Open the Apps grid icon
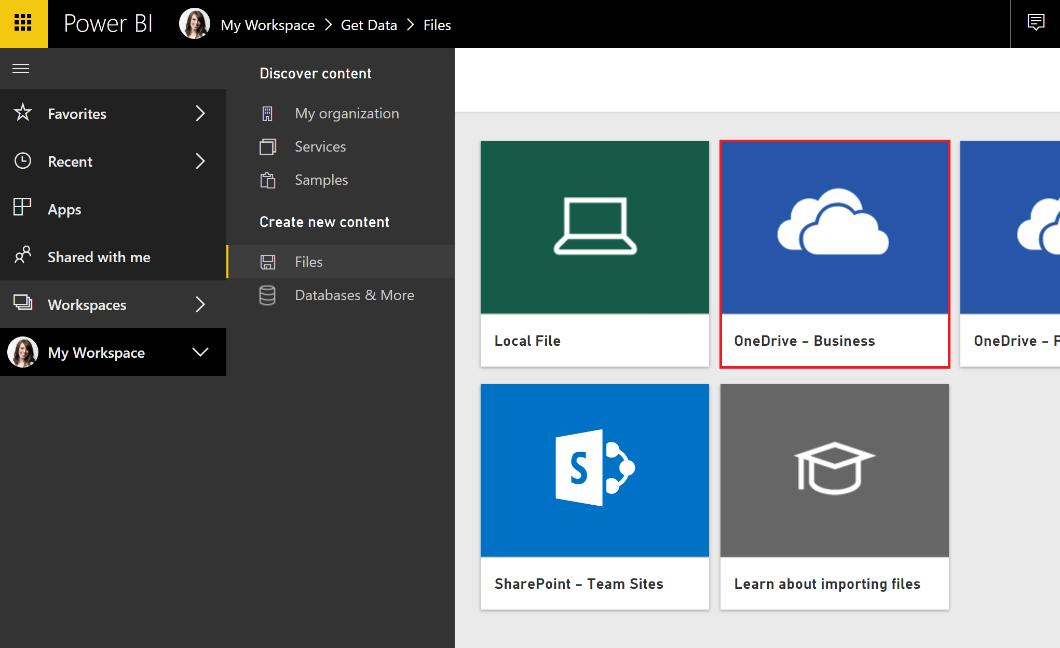 [x=22, y=207]
